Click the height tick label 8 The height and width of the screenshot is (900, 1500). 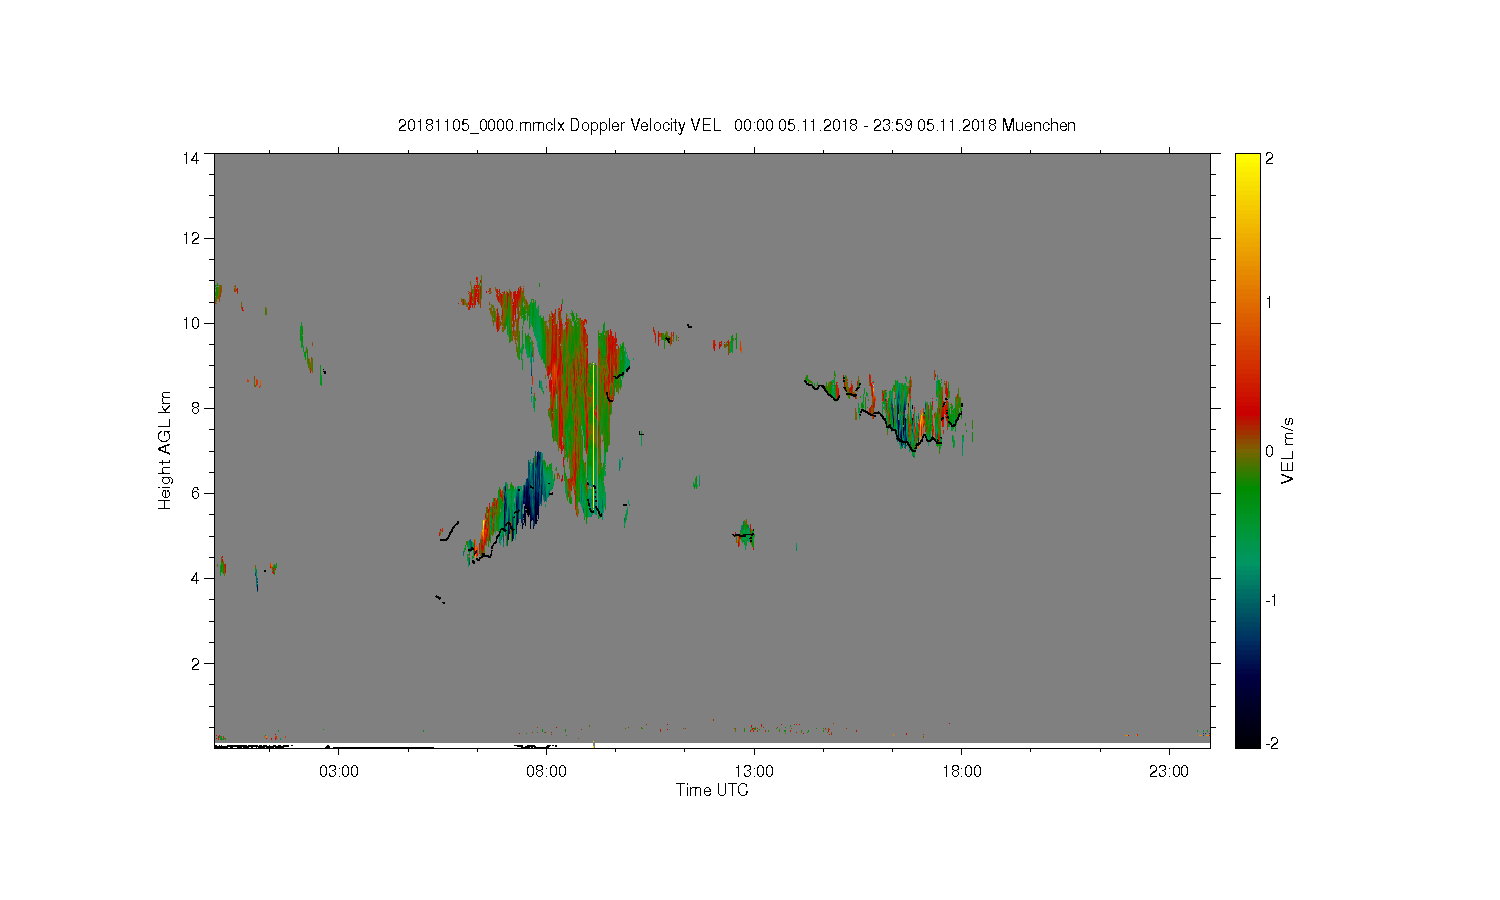click(195, 408)
